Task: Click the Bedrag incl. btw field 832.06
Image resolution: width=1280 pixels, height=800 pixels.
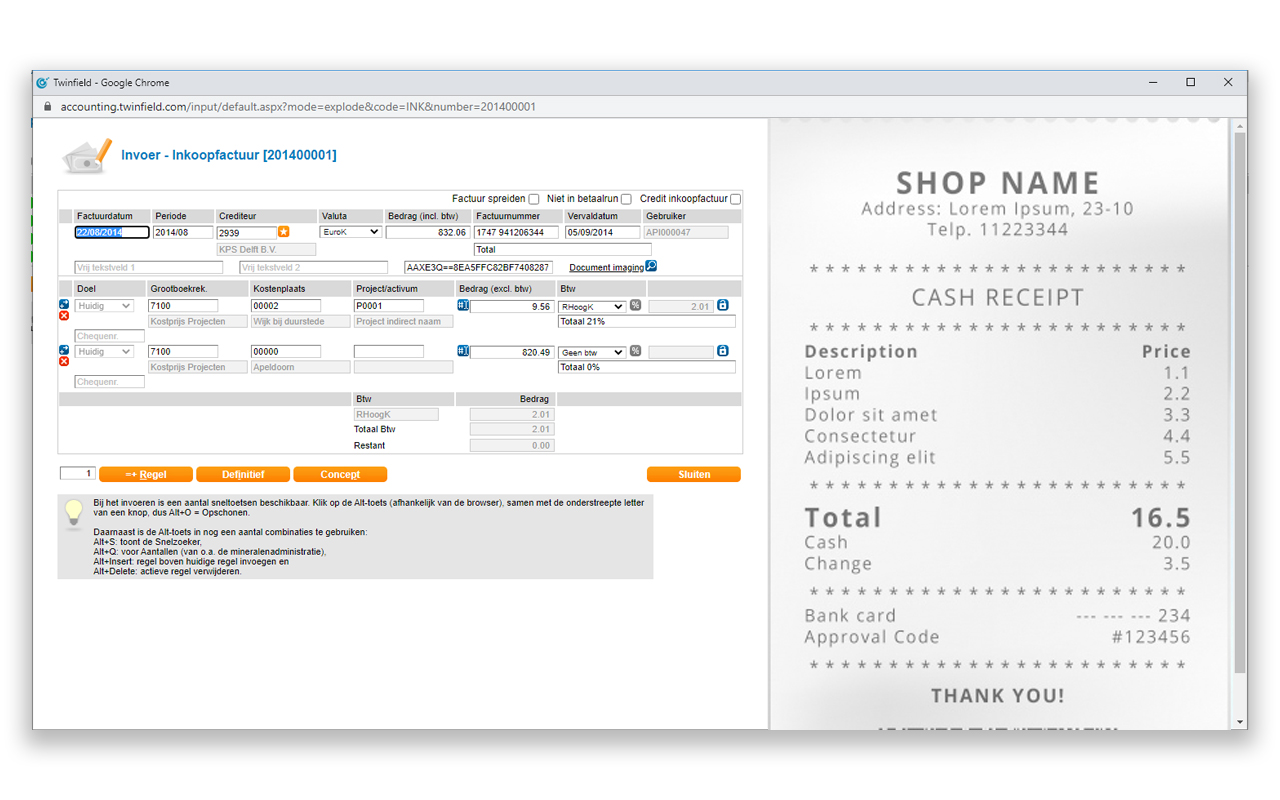Action: [427, 232]
